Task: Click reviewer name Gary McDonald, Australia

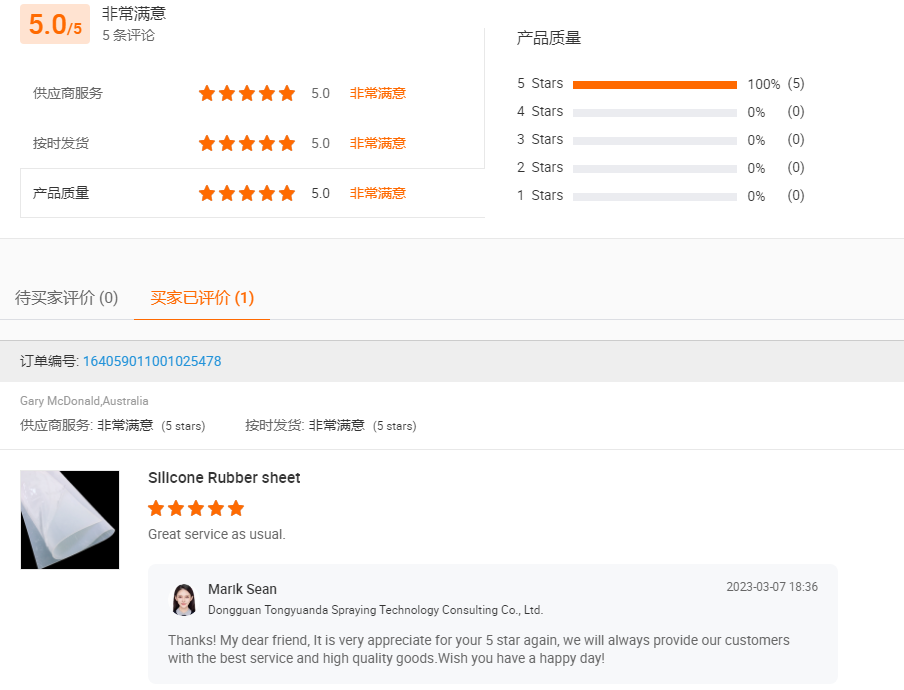Action: coord(84,401)
